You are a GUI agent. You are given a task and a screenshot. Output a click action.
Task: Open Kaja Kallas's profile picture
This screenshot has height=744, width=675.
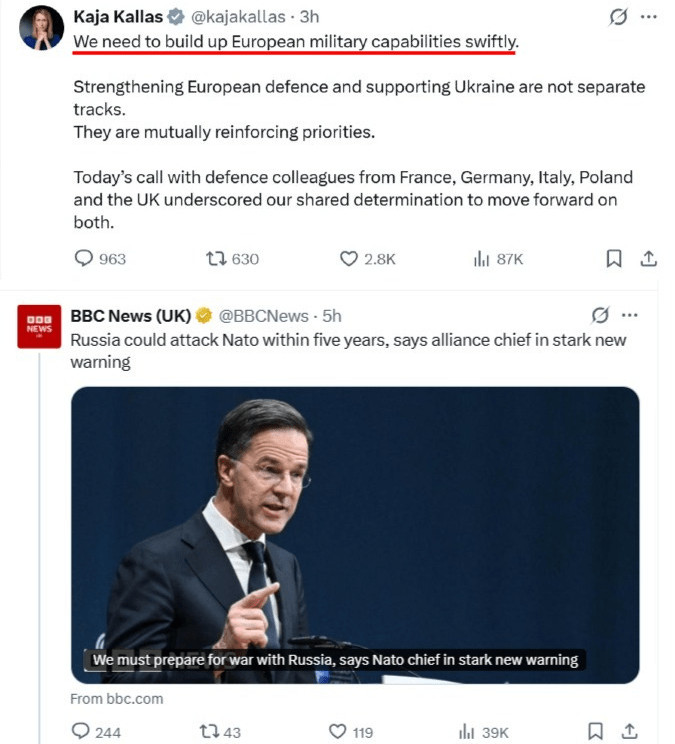[x=41, y=28]
